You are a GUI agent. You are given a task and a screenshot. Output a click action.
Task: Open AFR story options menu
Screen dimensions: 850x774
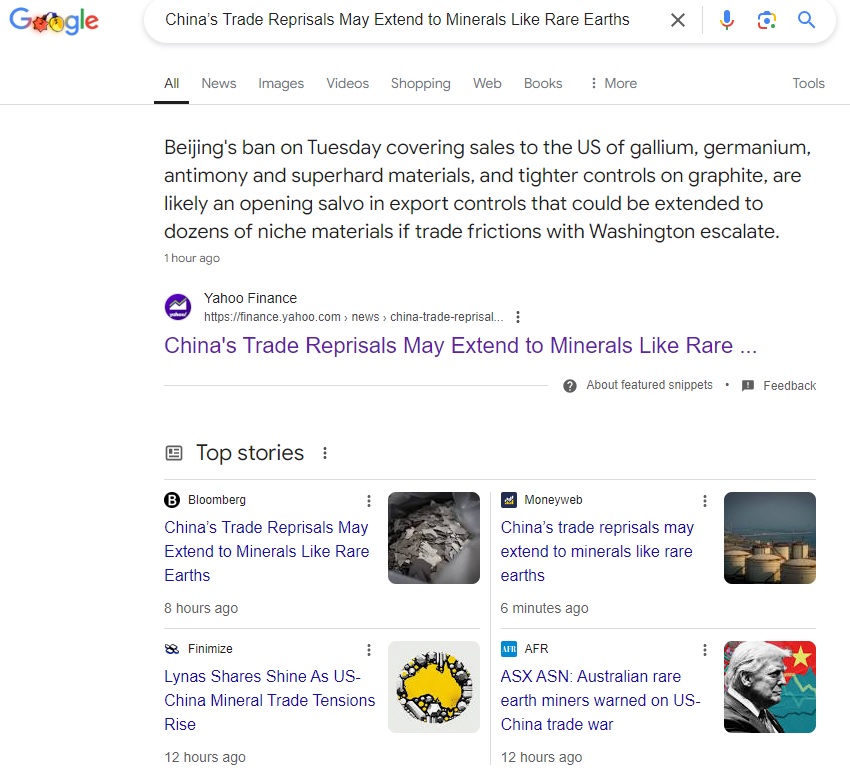[x=705, y=649]
